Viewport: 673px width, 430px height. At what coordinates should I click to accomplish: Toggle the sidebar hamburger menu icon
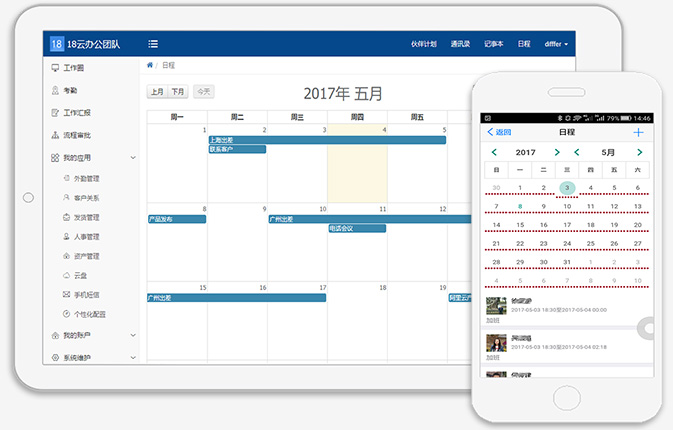(153, 44)
